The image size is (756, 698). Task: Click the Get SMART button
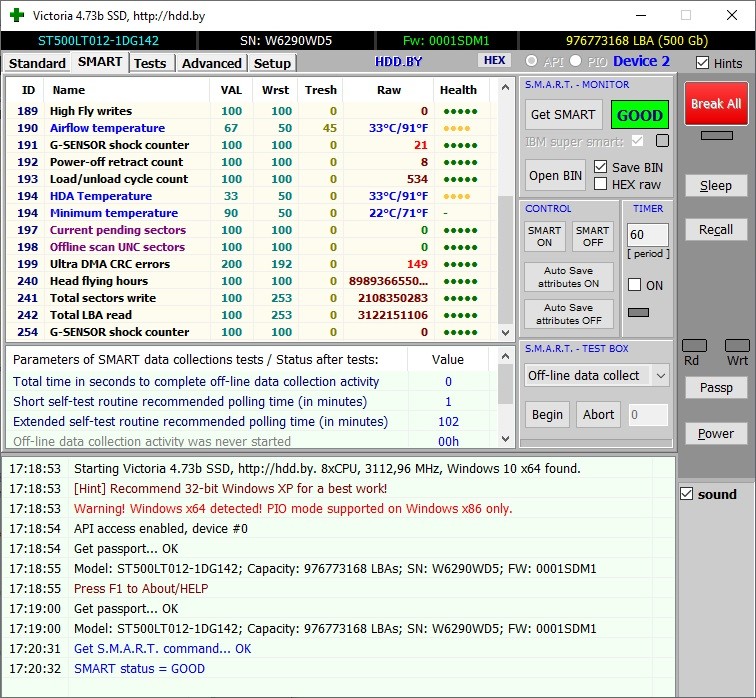point(563,115)
